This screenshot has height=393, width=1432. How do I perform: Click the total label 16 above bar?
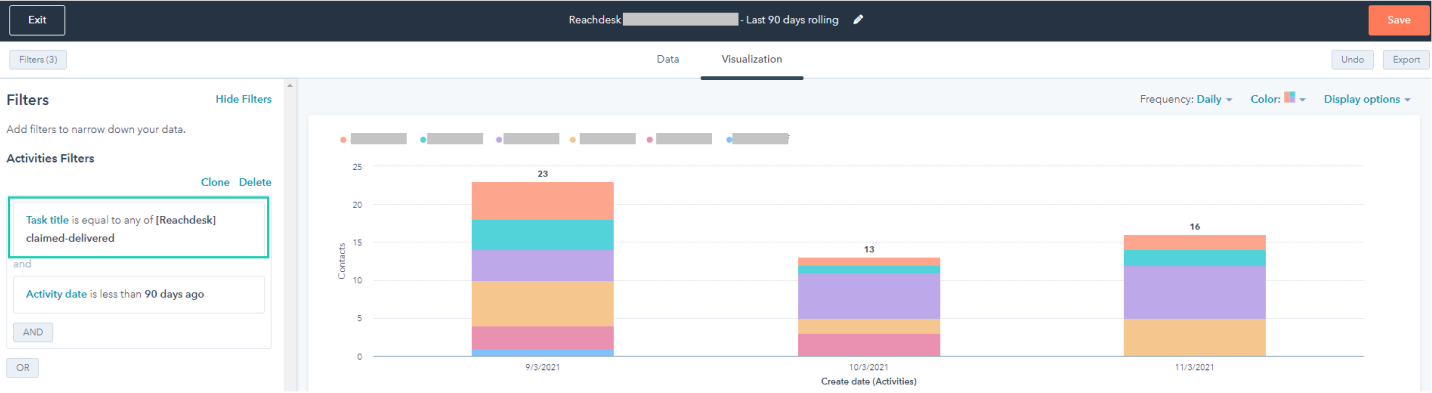[1195, 227]
